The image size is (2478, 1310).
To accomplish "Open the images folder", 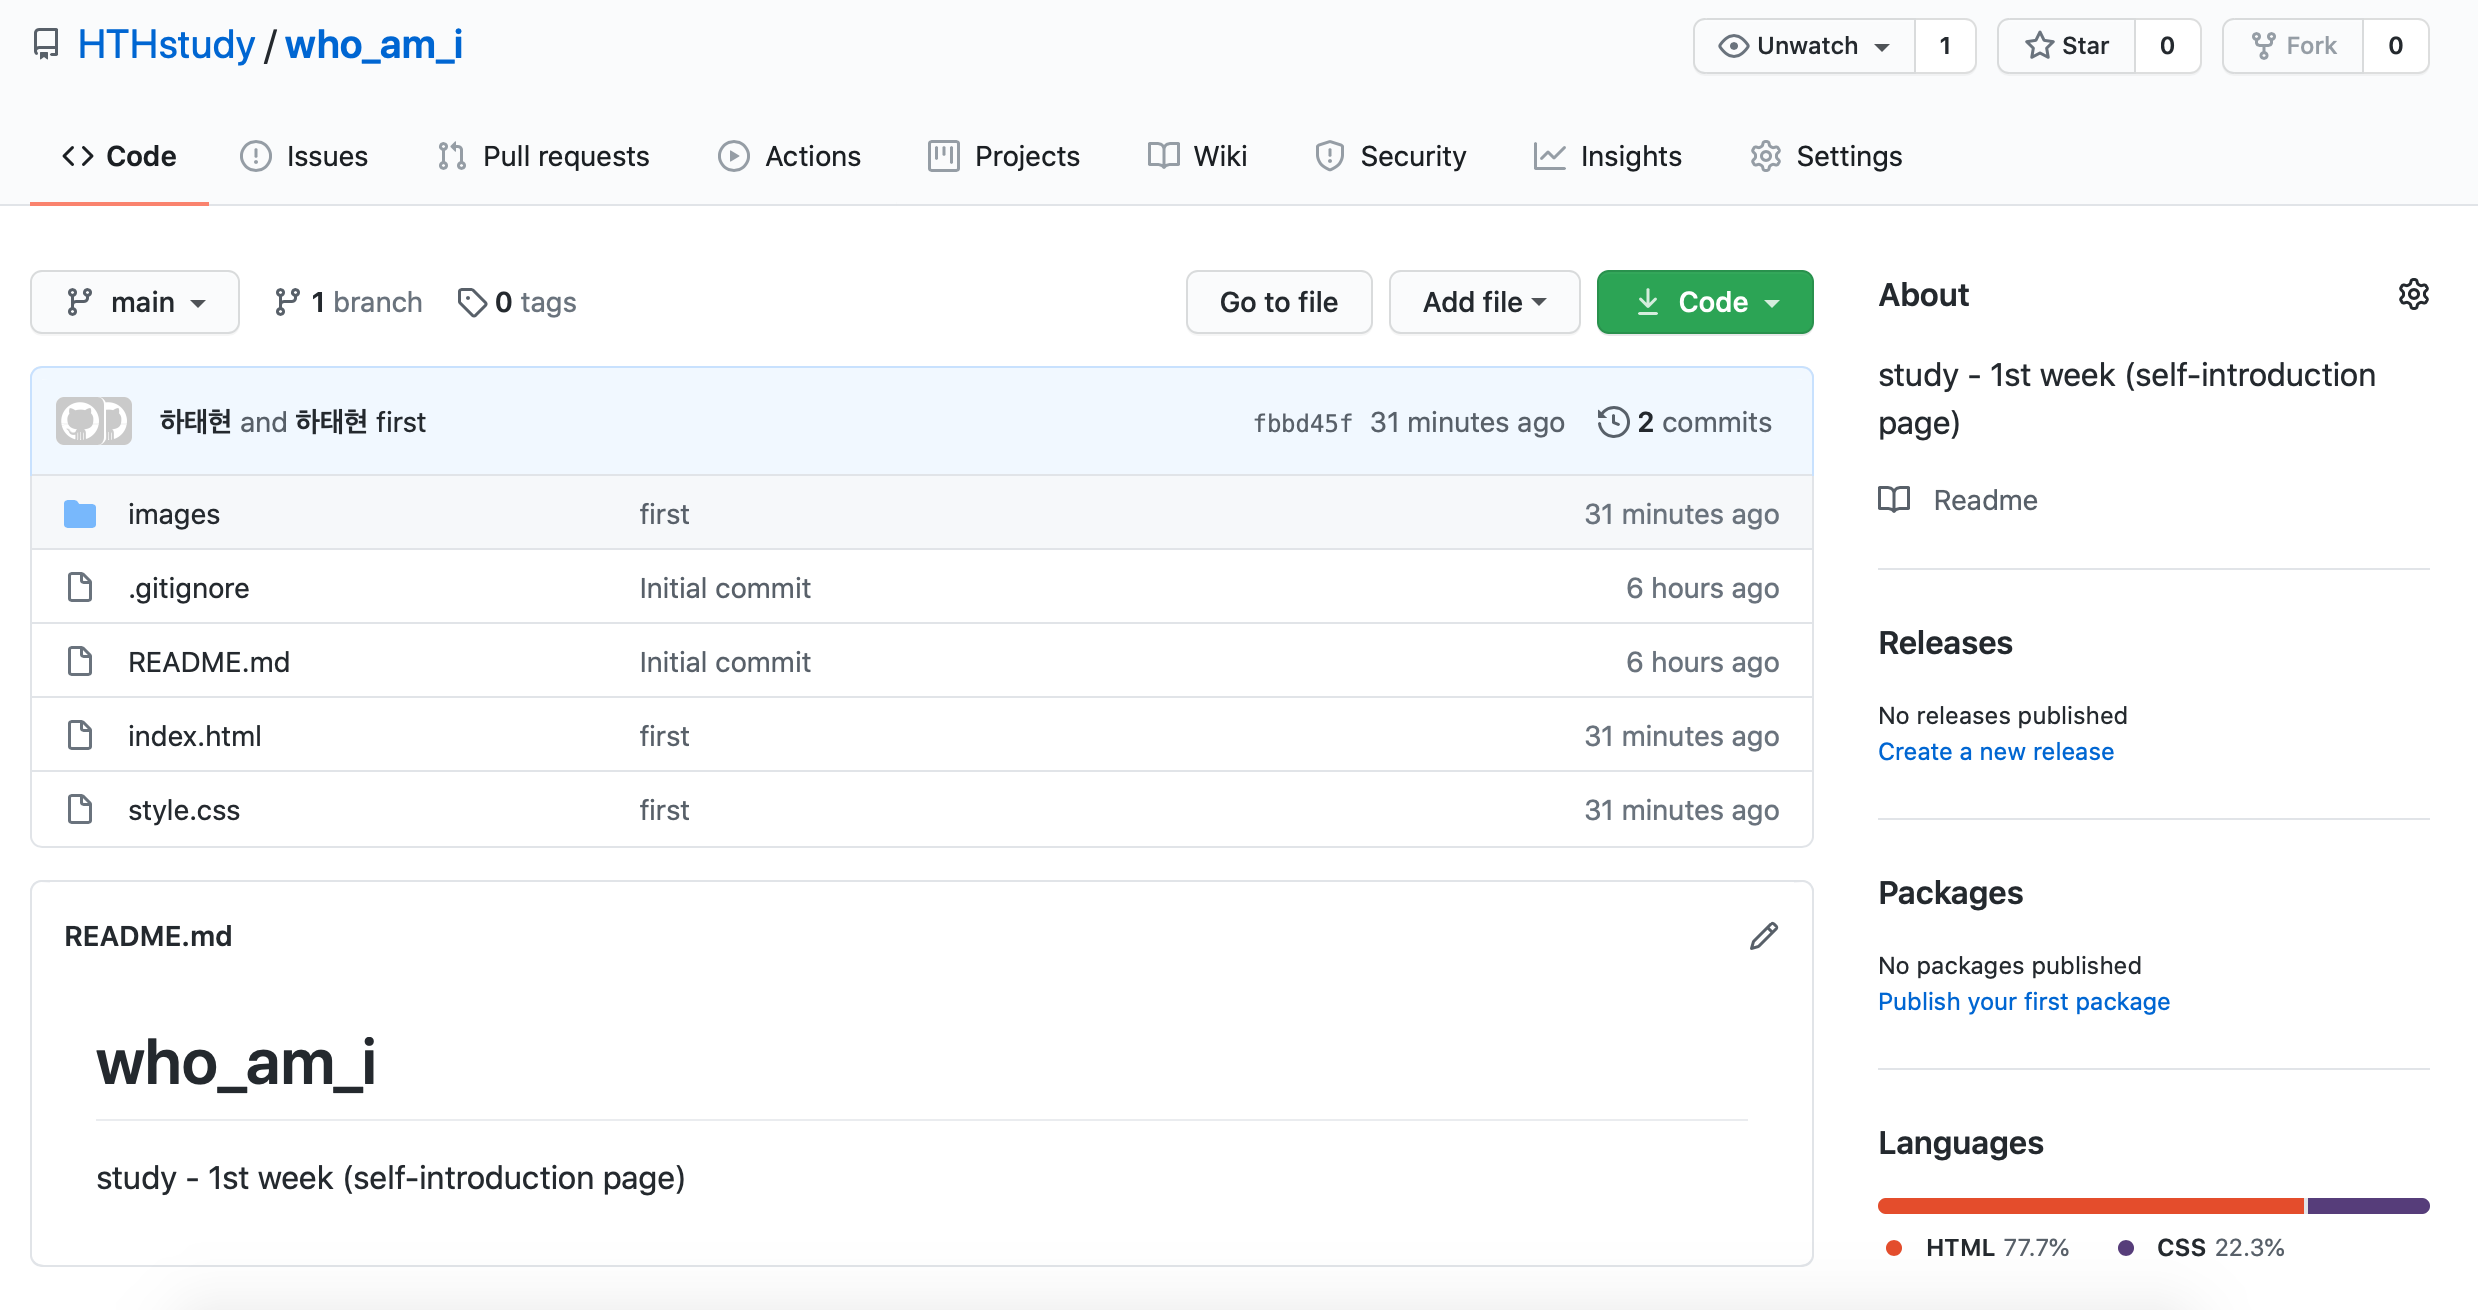I will coord(174,514).
